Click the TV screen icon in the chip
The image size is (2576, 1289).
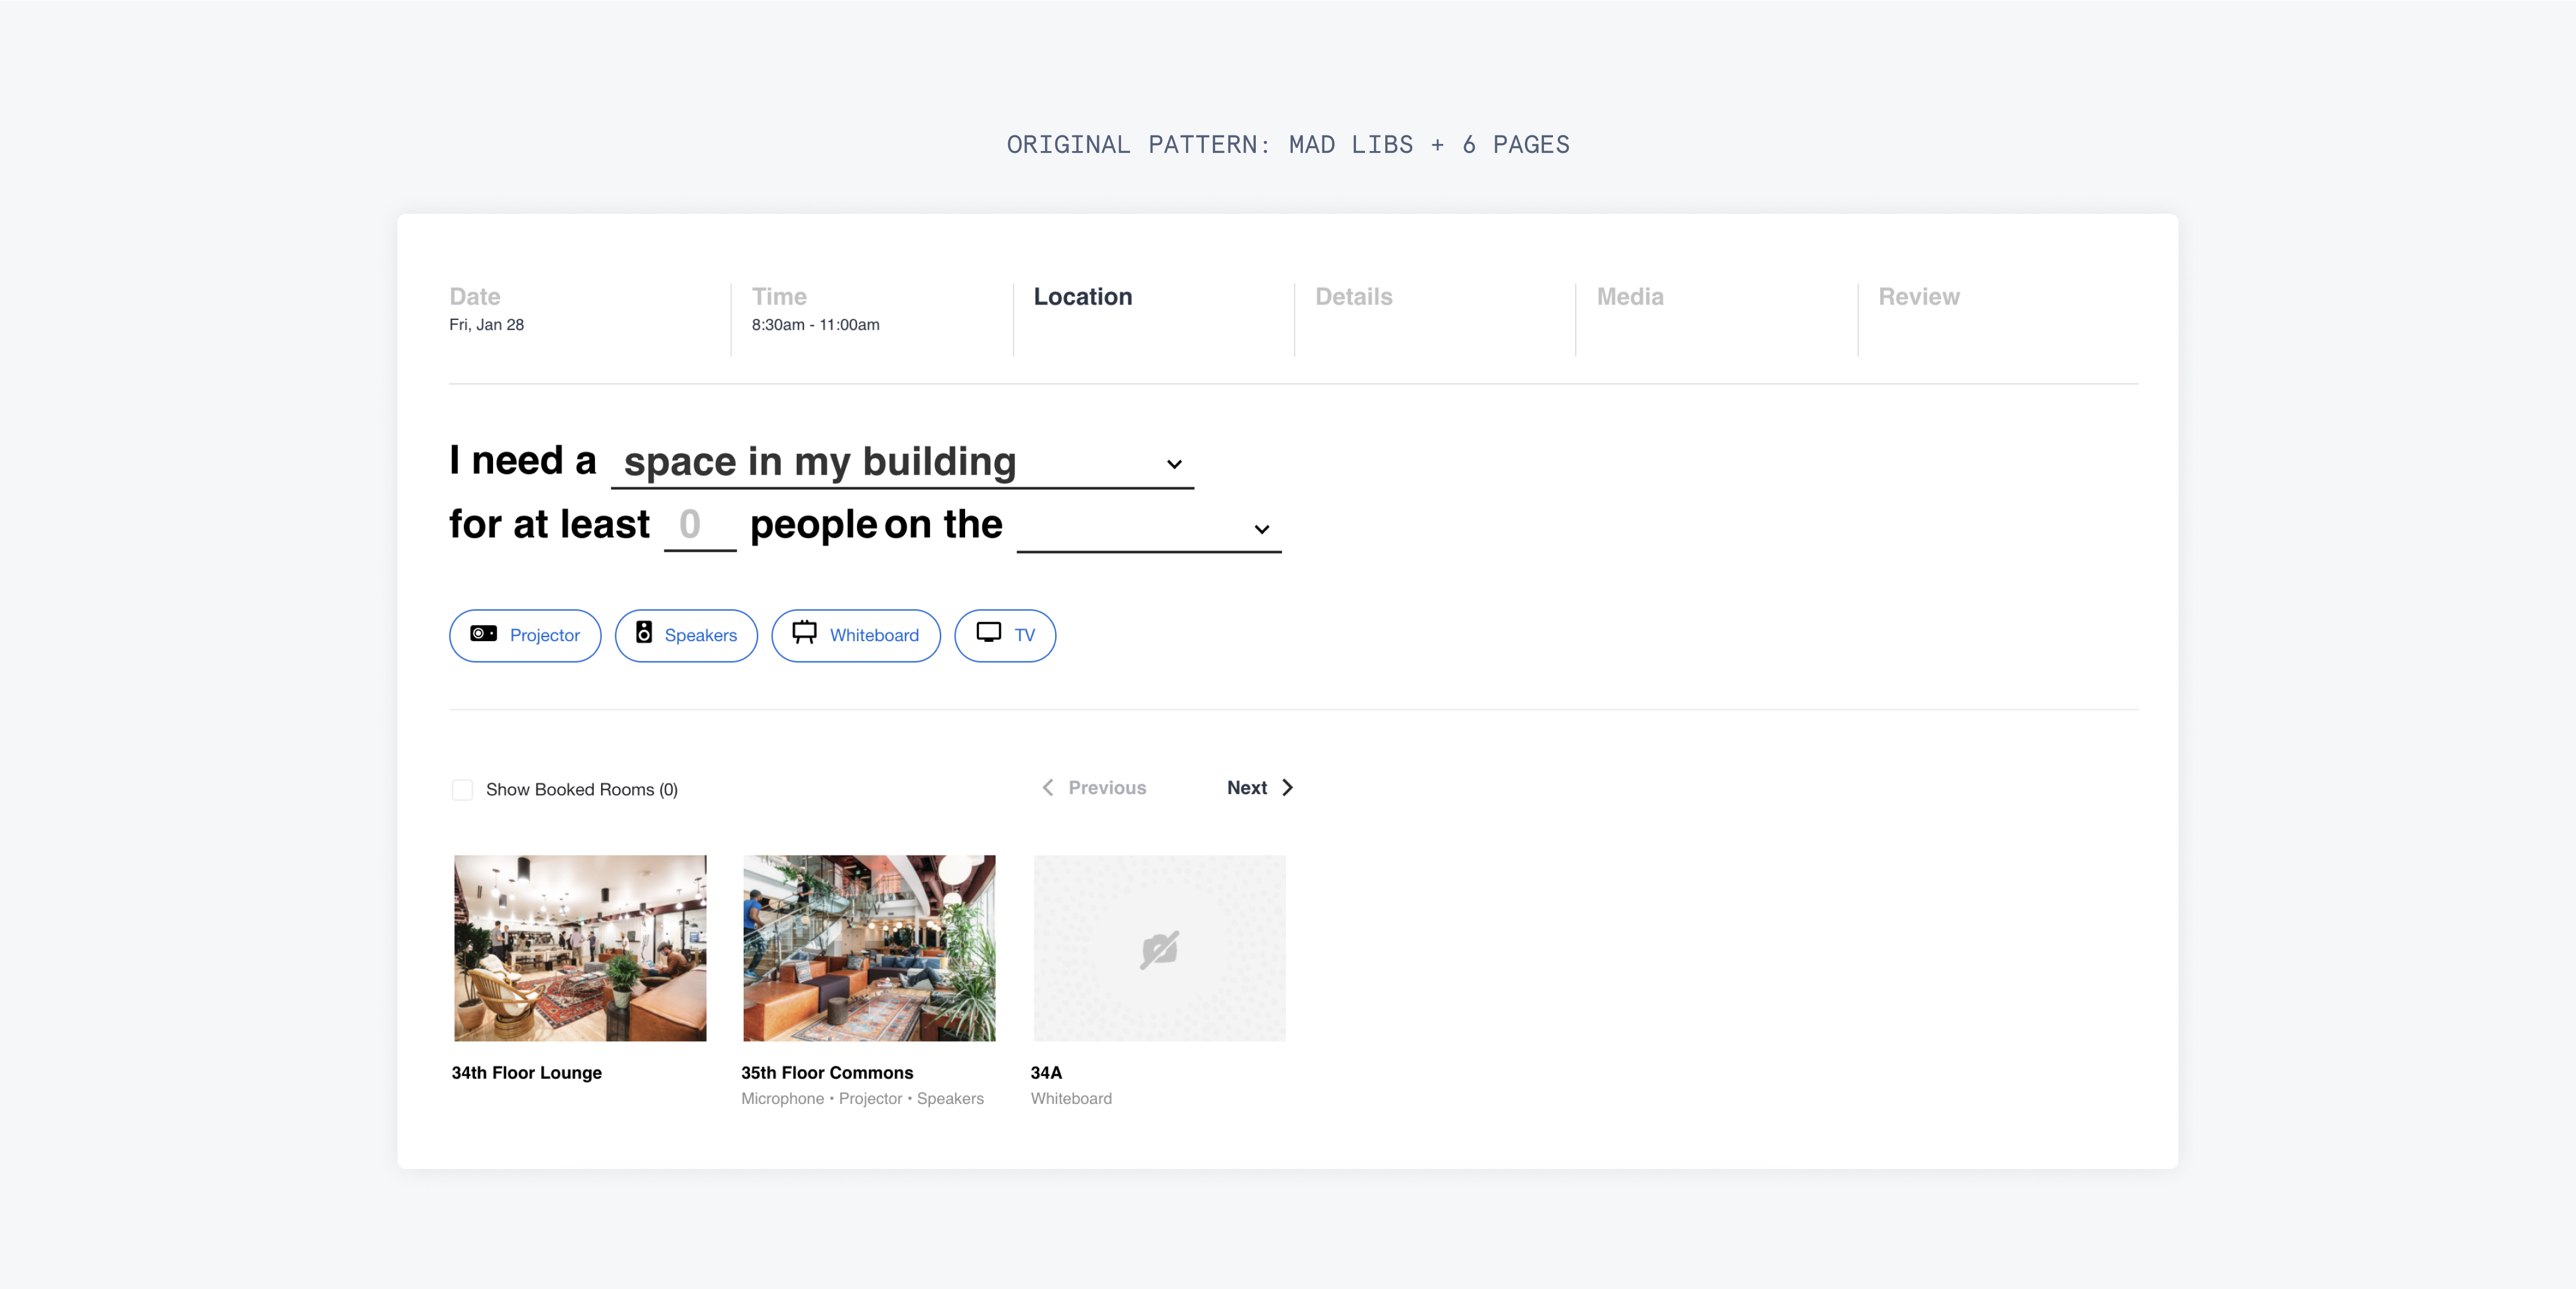pos(988,632)
